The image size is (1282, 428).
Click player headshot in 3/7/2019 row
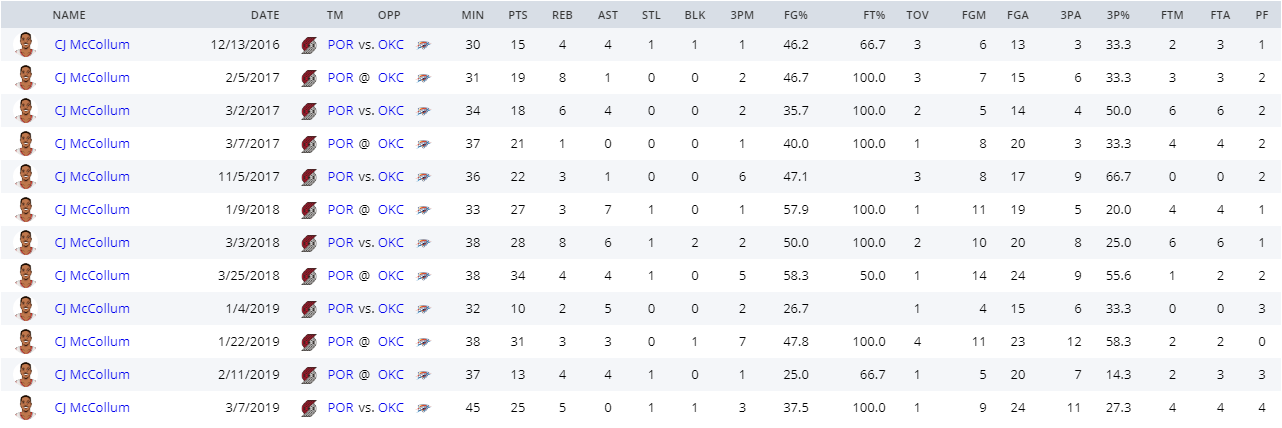pyautogui.click(x=25, y=408)
